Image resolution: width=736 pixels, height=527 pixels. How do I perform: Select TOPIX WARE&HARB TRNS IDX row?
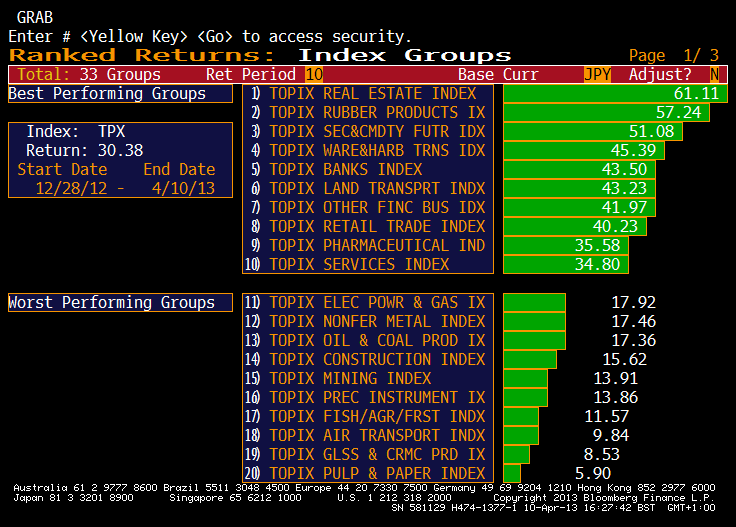(x=368, y=151)
